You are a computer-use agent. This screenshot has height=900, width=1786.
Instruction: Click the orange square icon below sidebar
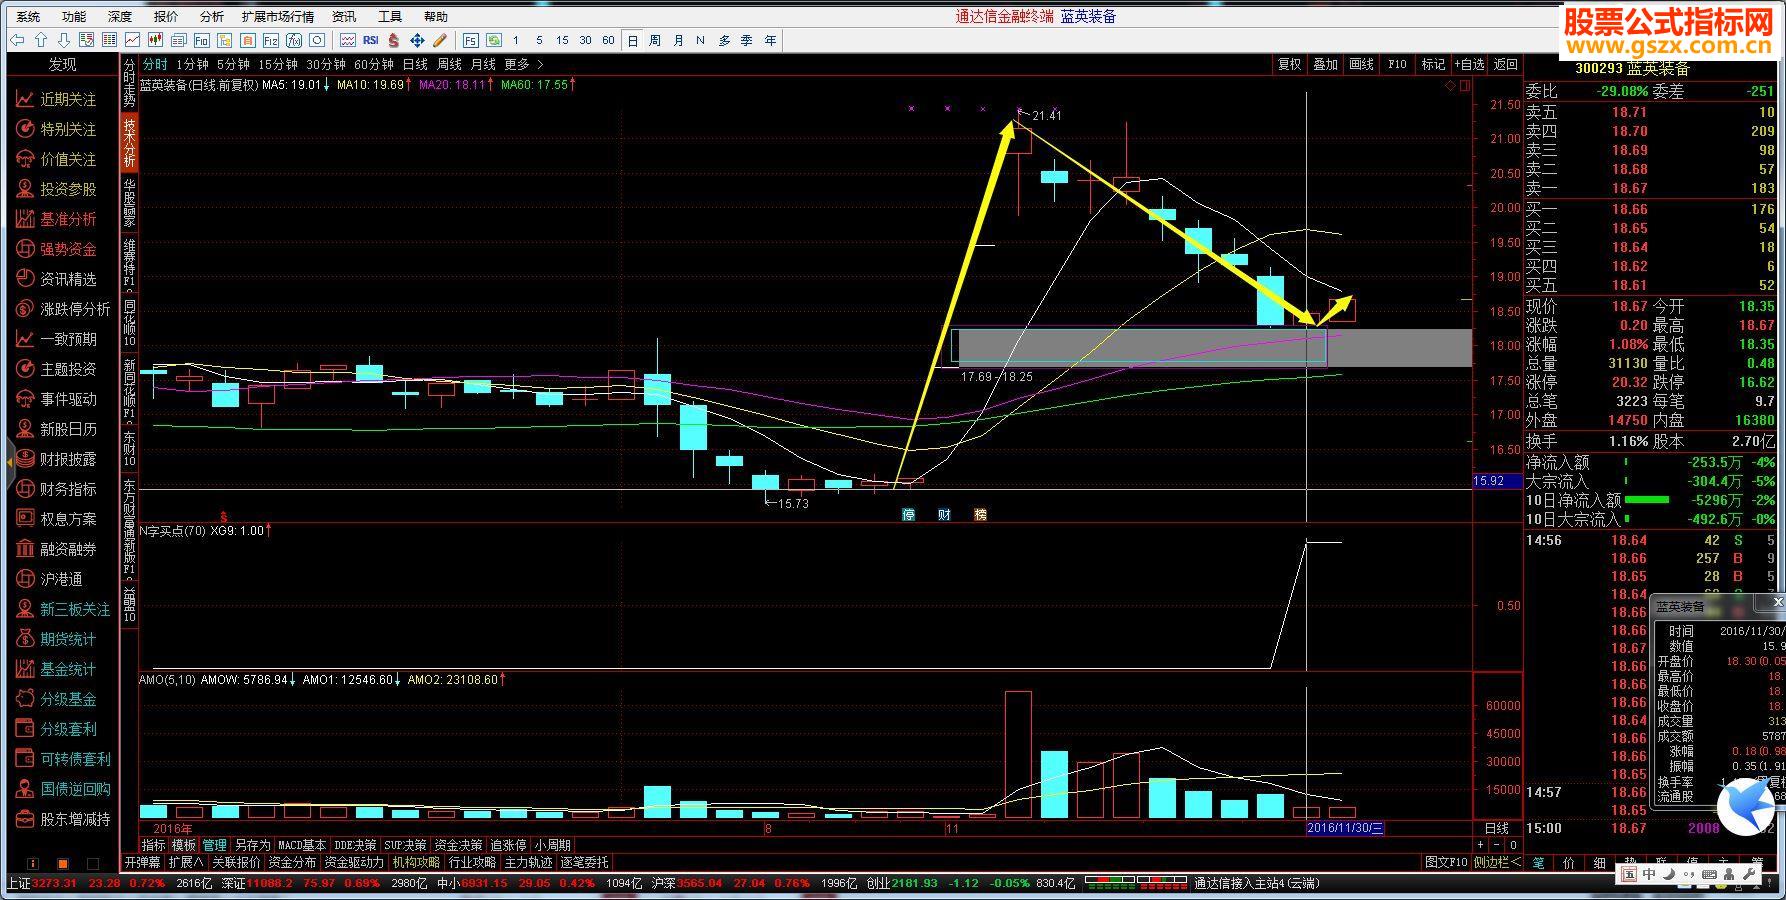[x=62, y=863]
